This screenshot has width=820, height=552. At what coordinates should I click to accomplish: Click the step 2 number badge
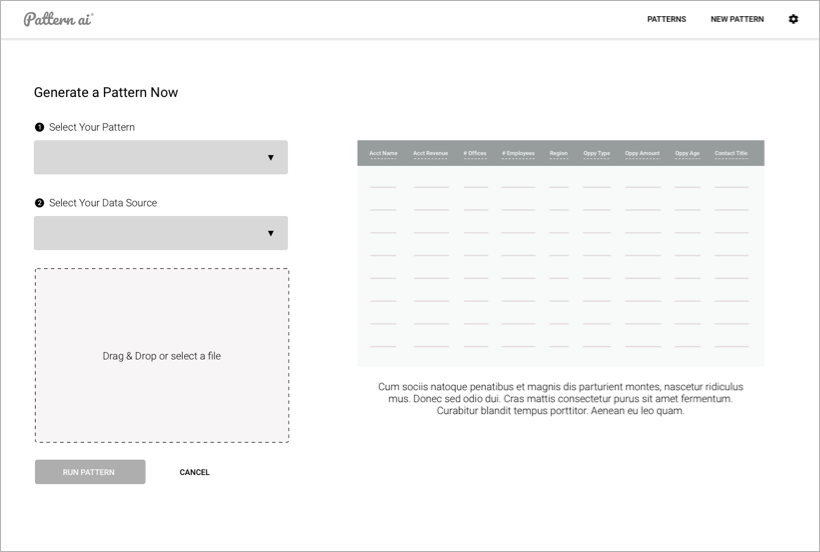[39, 203]
